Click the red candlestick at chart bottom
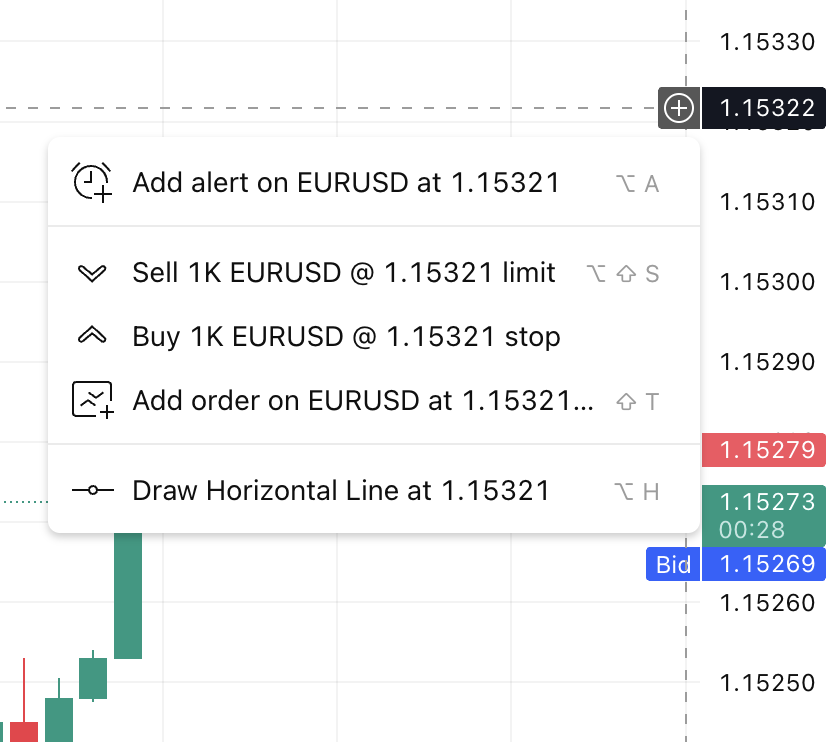The height and width of the screenshot is (742, 832). (23, 729)
